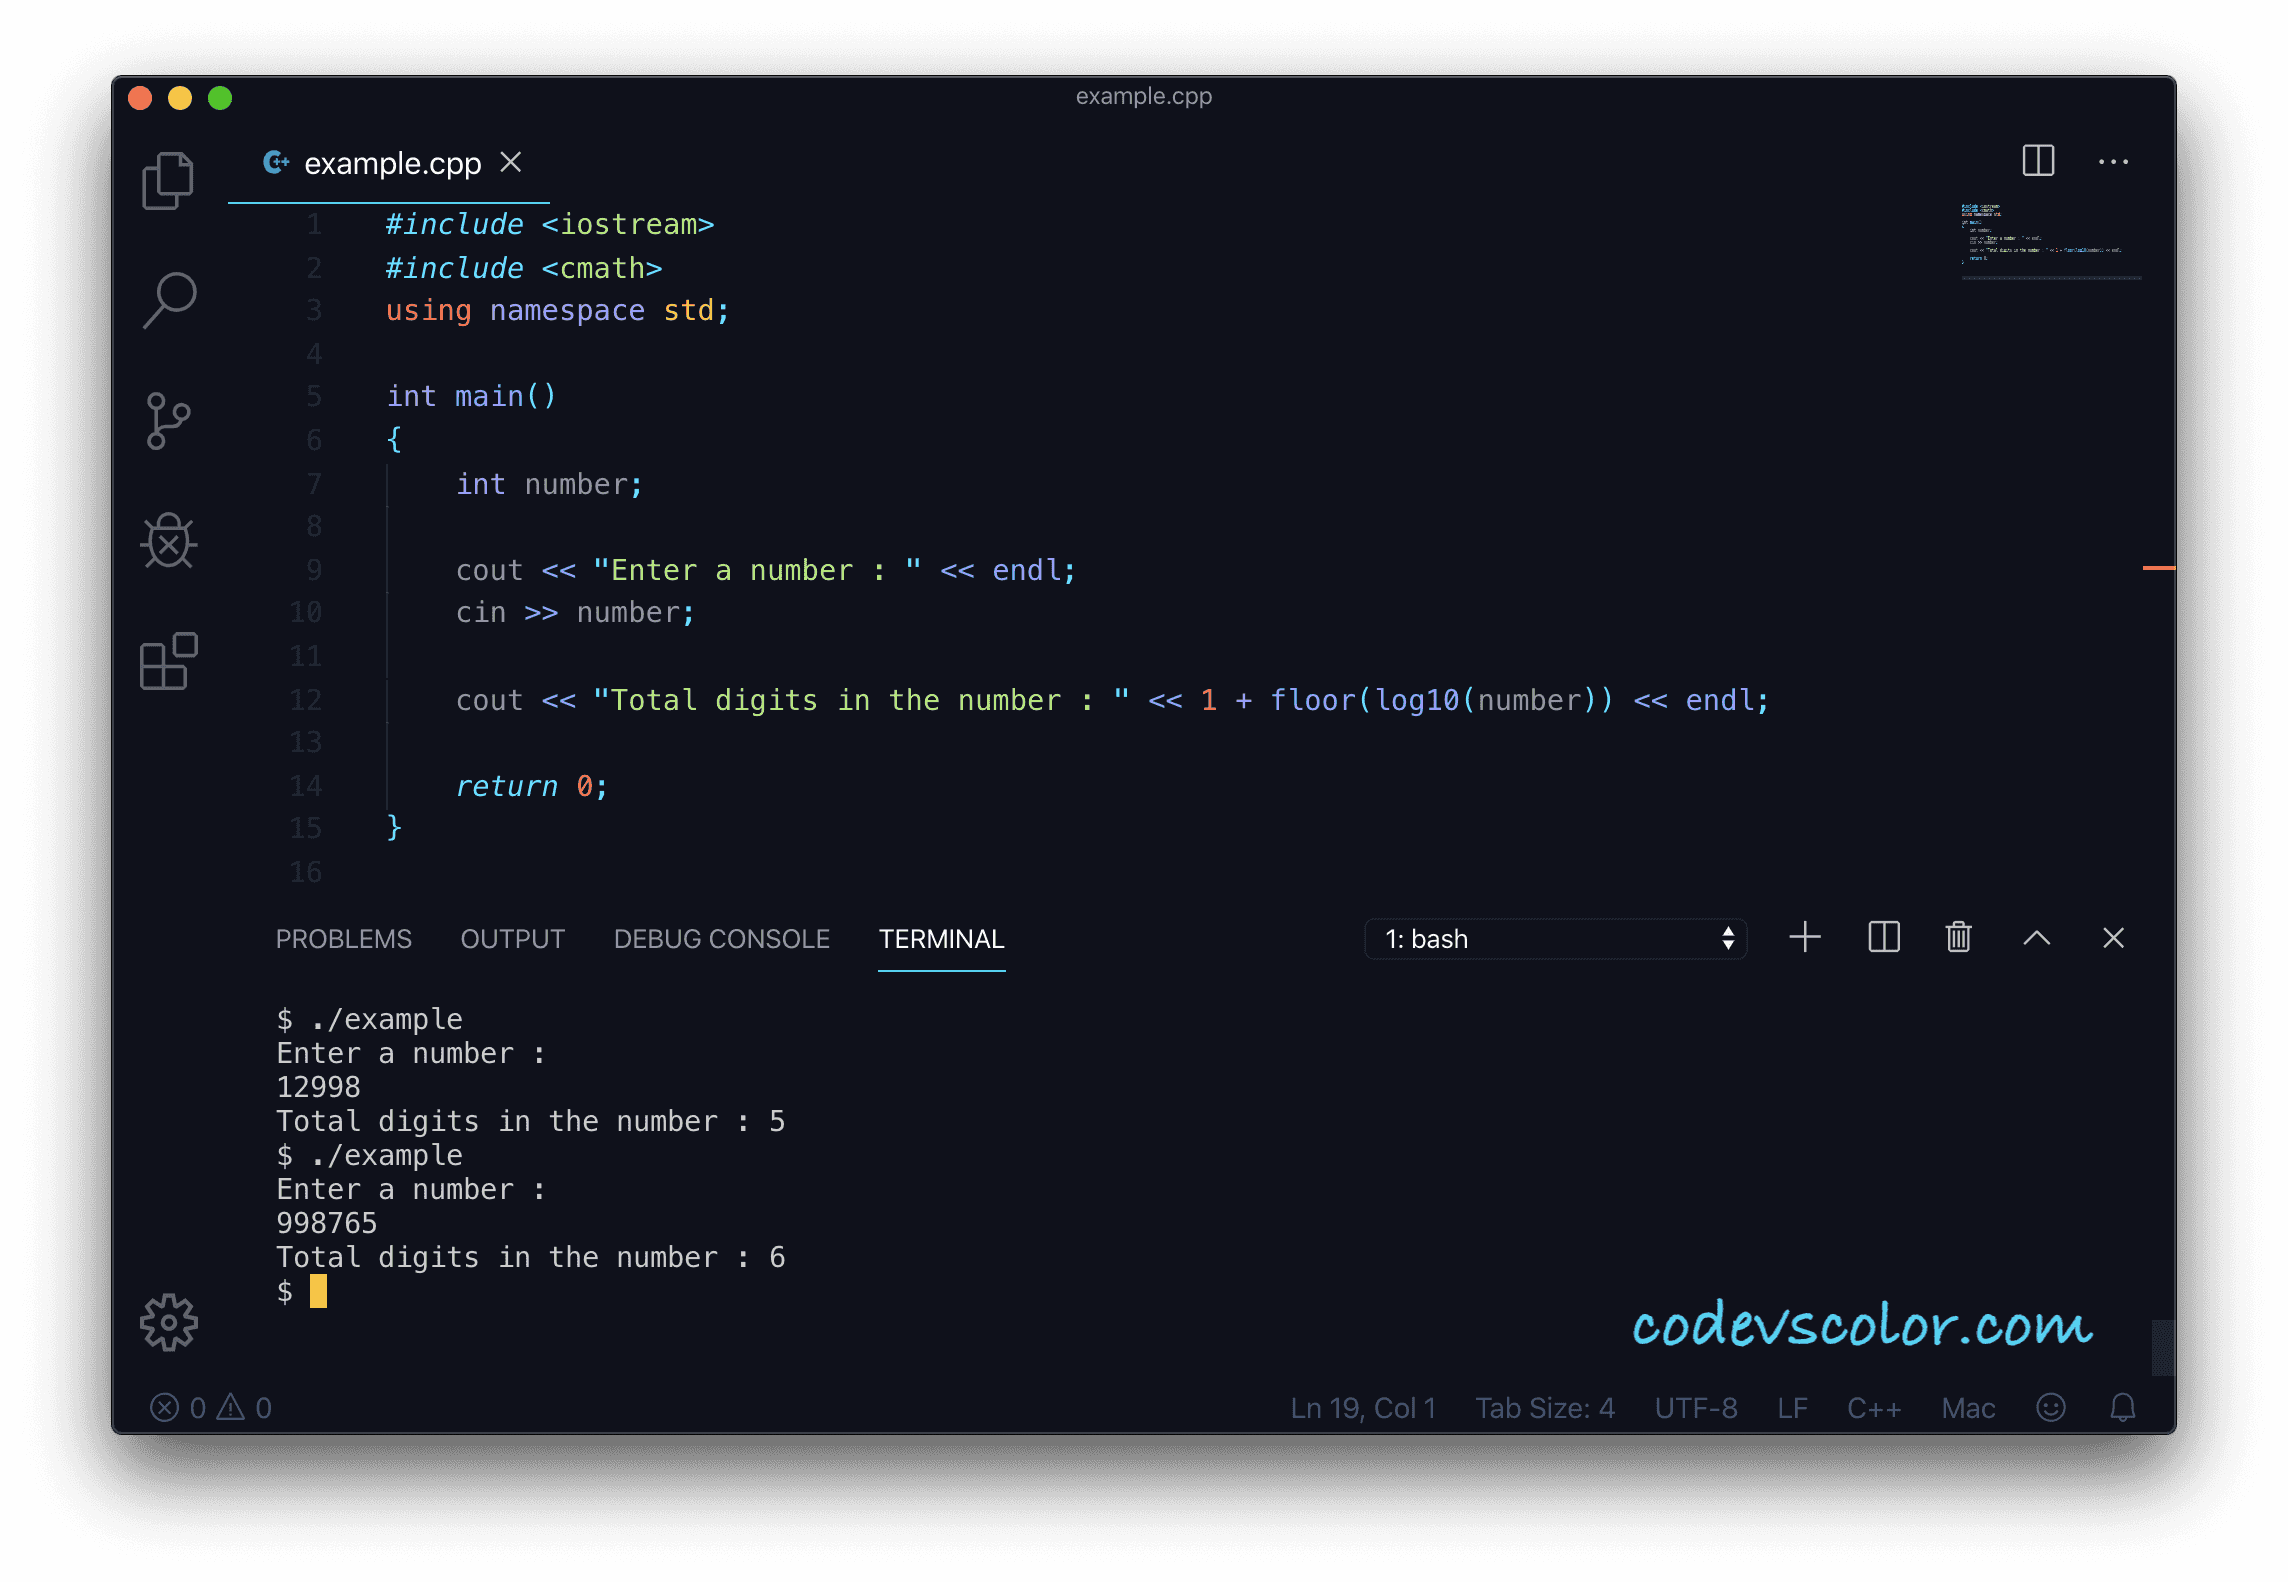Image resolution: width=2288 pixels, height=1582 pixels.
Task: Create new terminal with plus icon
Action: coord(1804,938)
